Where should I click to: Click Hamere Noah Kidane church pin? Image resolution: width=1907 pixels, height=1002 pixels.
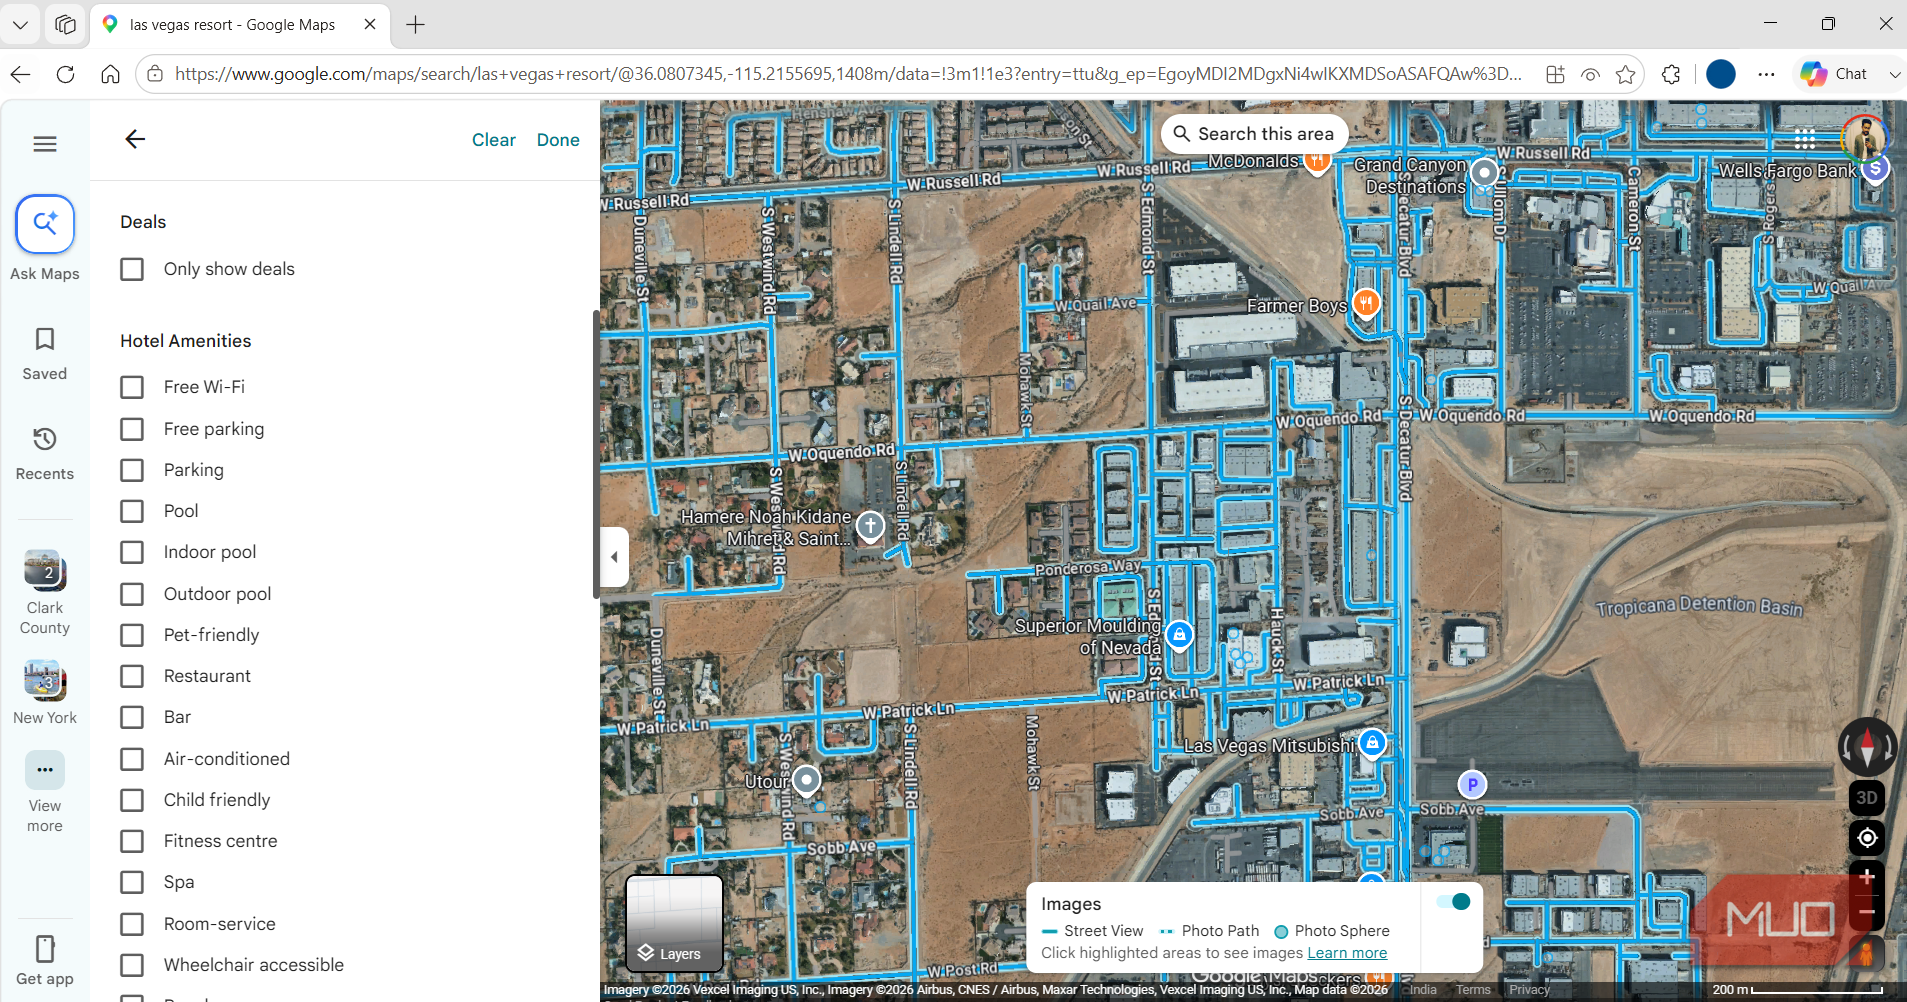(x=870, y=526)
